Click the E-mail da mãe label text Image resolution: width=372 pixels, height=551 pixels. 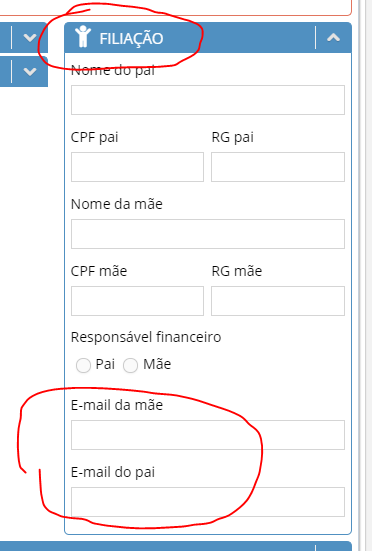click(x=117, y=405)
